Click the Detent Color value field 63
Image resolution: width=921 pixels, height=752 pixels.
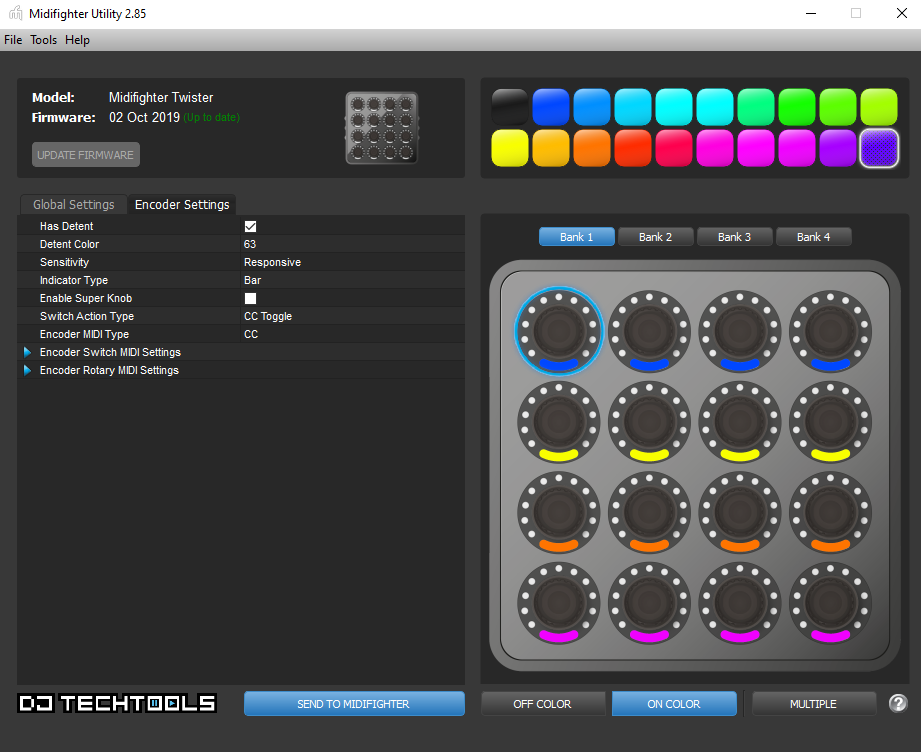tap(352, 244)
